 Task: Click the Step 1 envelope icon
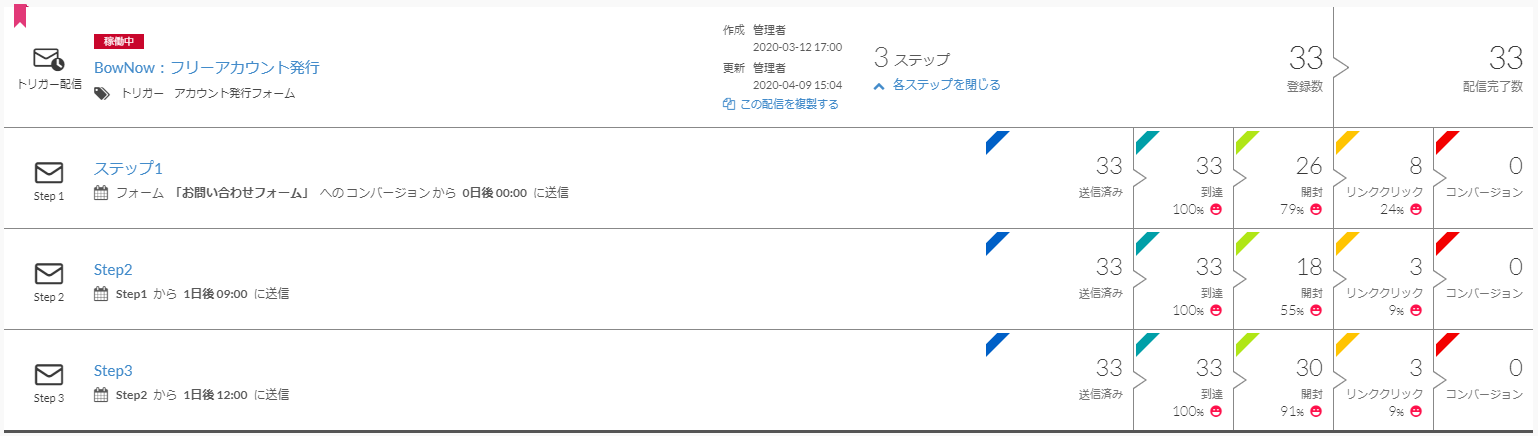point(49,172)
